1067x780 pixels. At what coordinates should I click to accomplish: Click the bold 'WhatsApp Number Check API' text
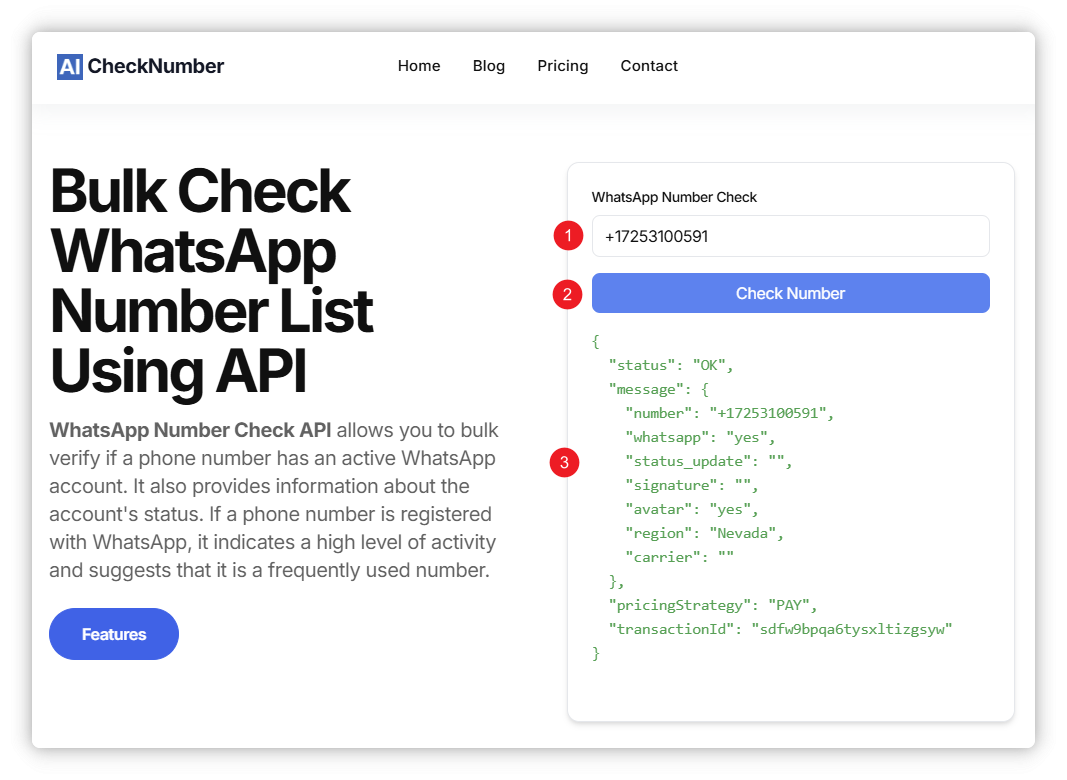pyautogui.click(x=191, y=430)
